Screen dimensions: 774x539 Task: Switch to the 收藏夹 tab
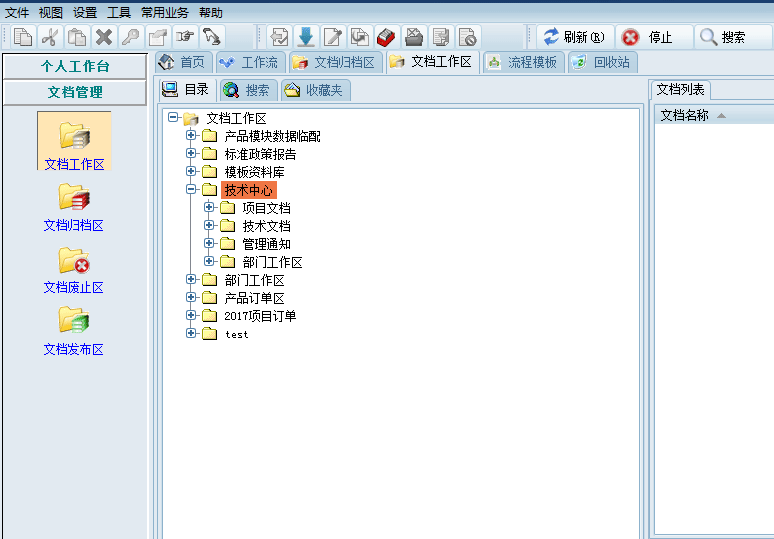pyautogui.click(x=313, y=90)
